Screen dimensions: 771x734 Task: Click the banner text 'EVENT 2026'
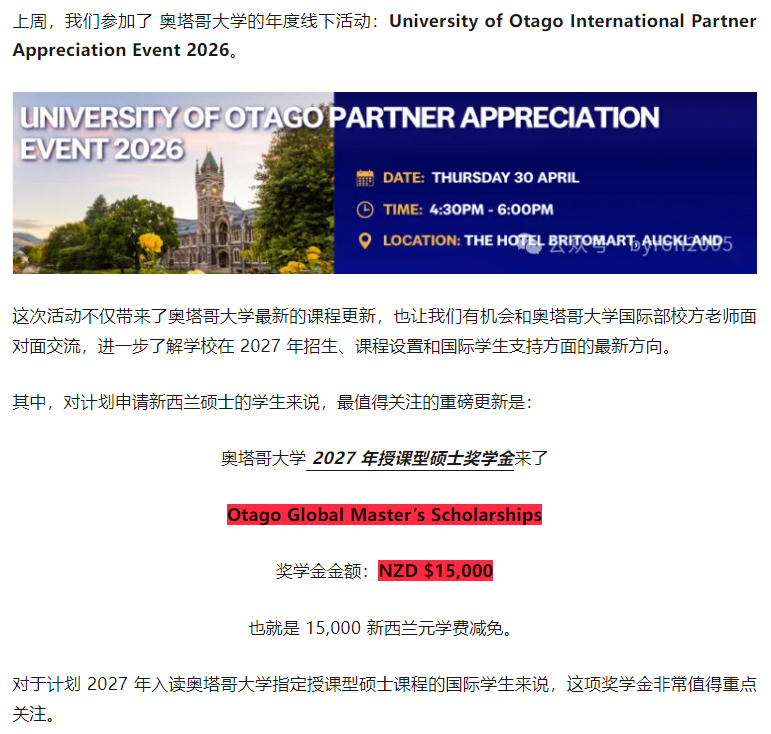(102, 149)
